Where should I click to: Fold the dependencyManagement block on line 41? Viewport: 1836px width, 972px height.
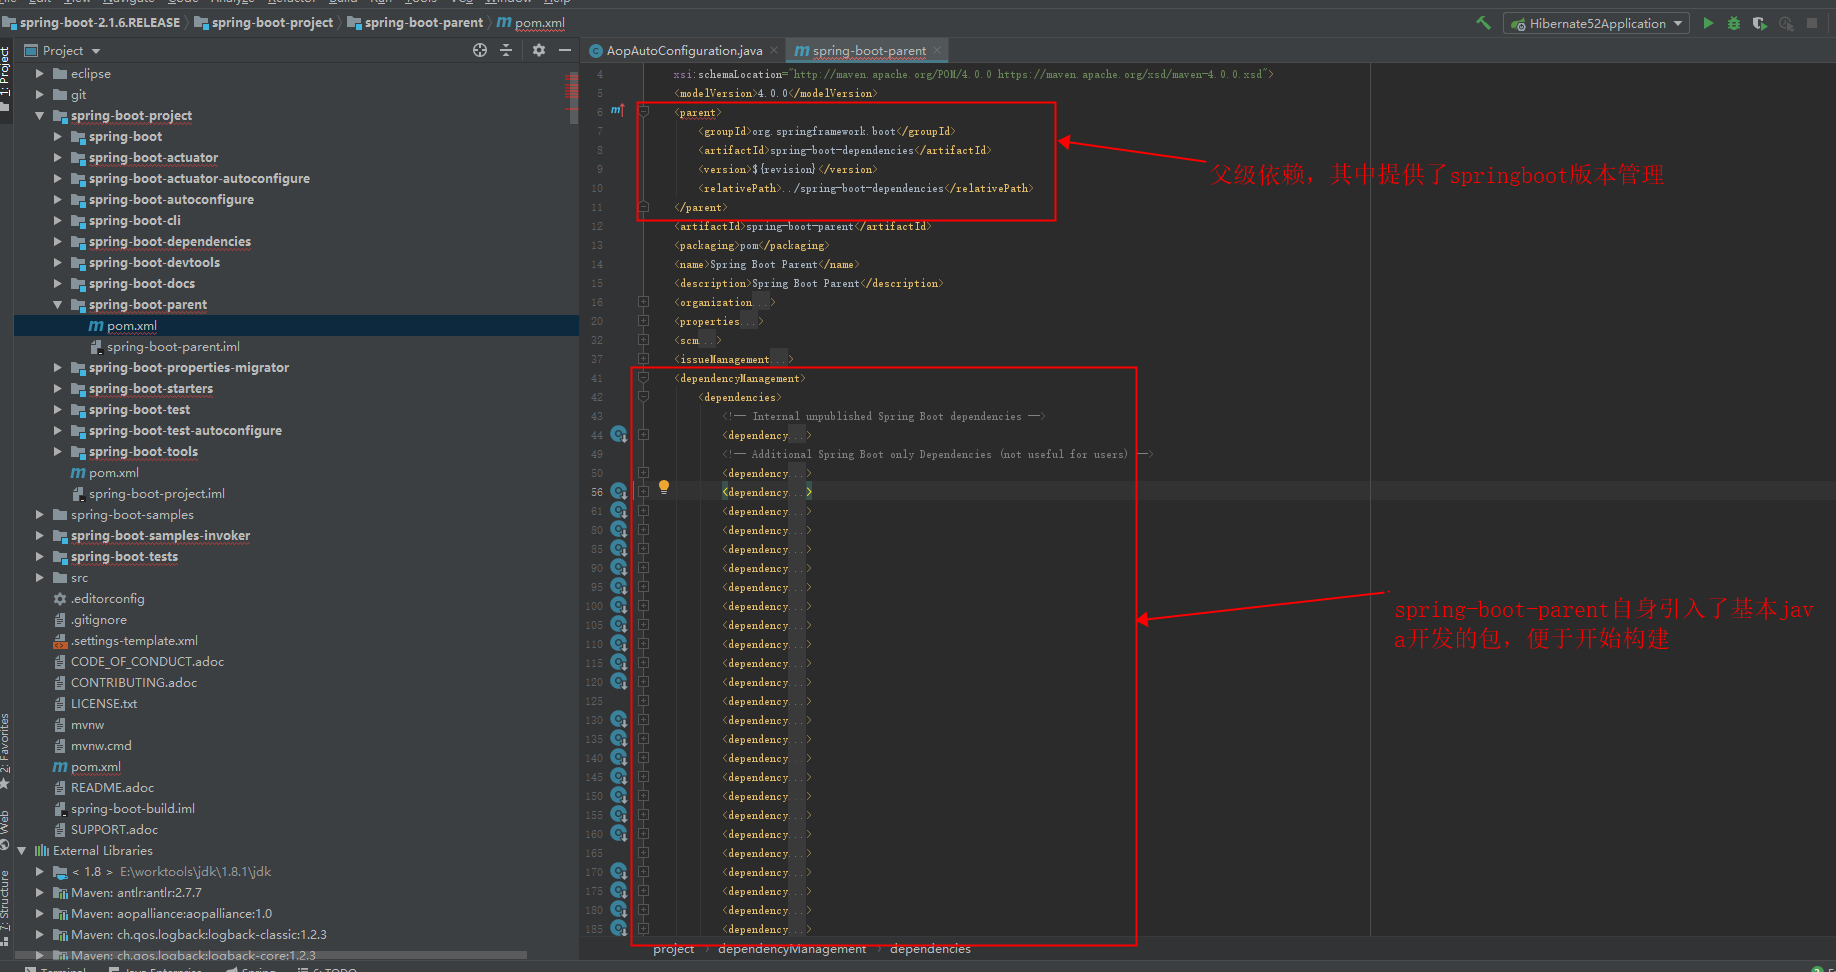click(x=644, y=378)
